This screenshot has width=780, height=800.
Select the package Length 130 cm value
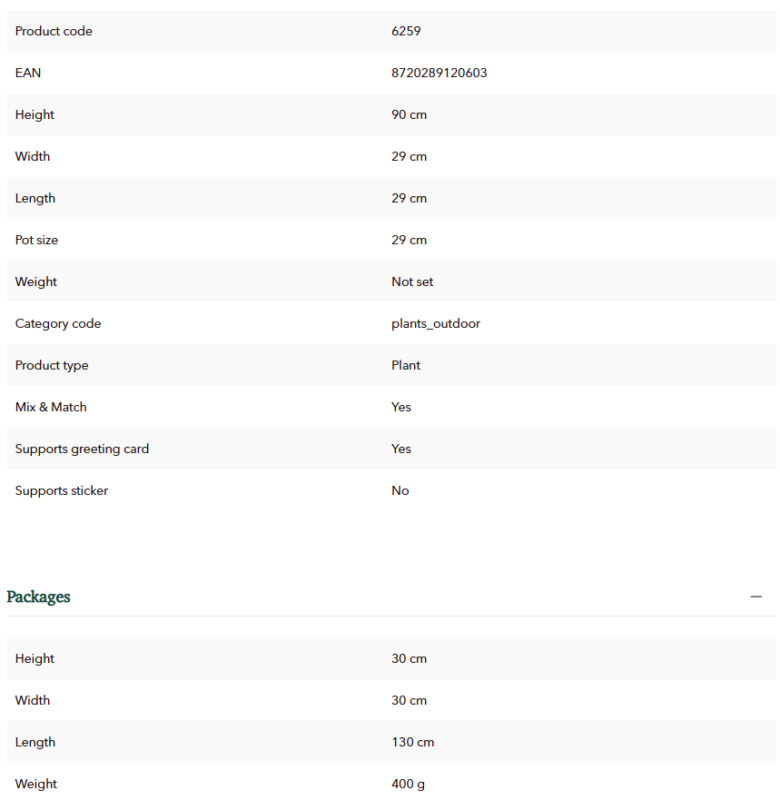tap(412, 742)
